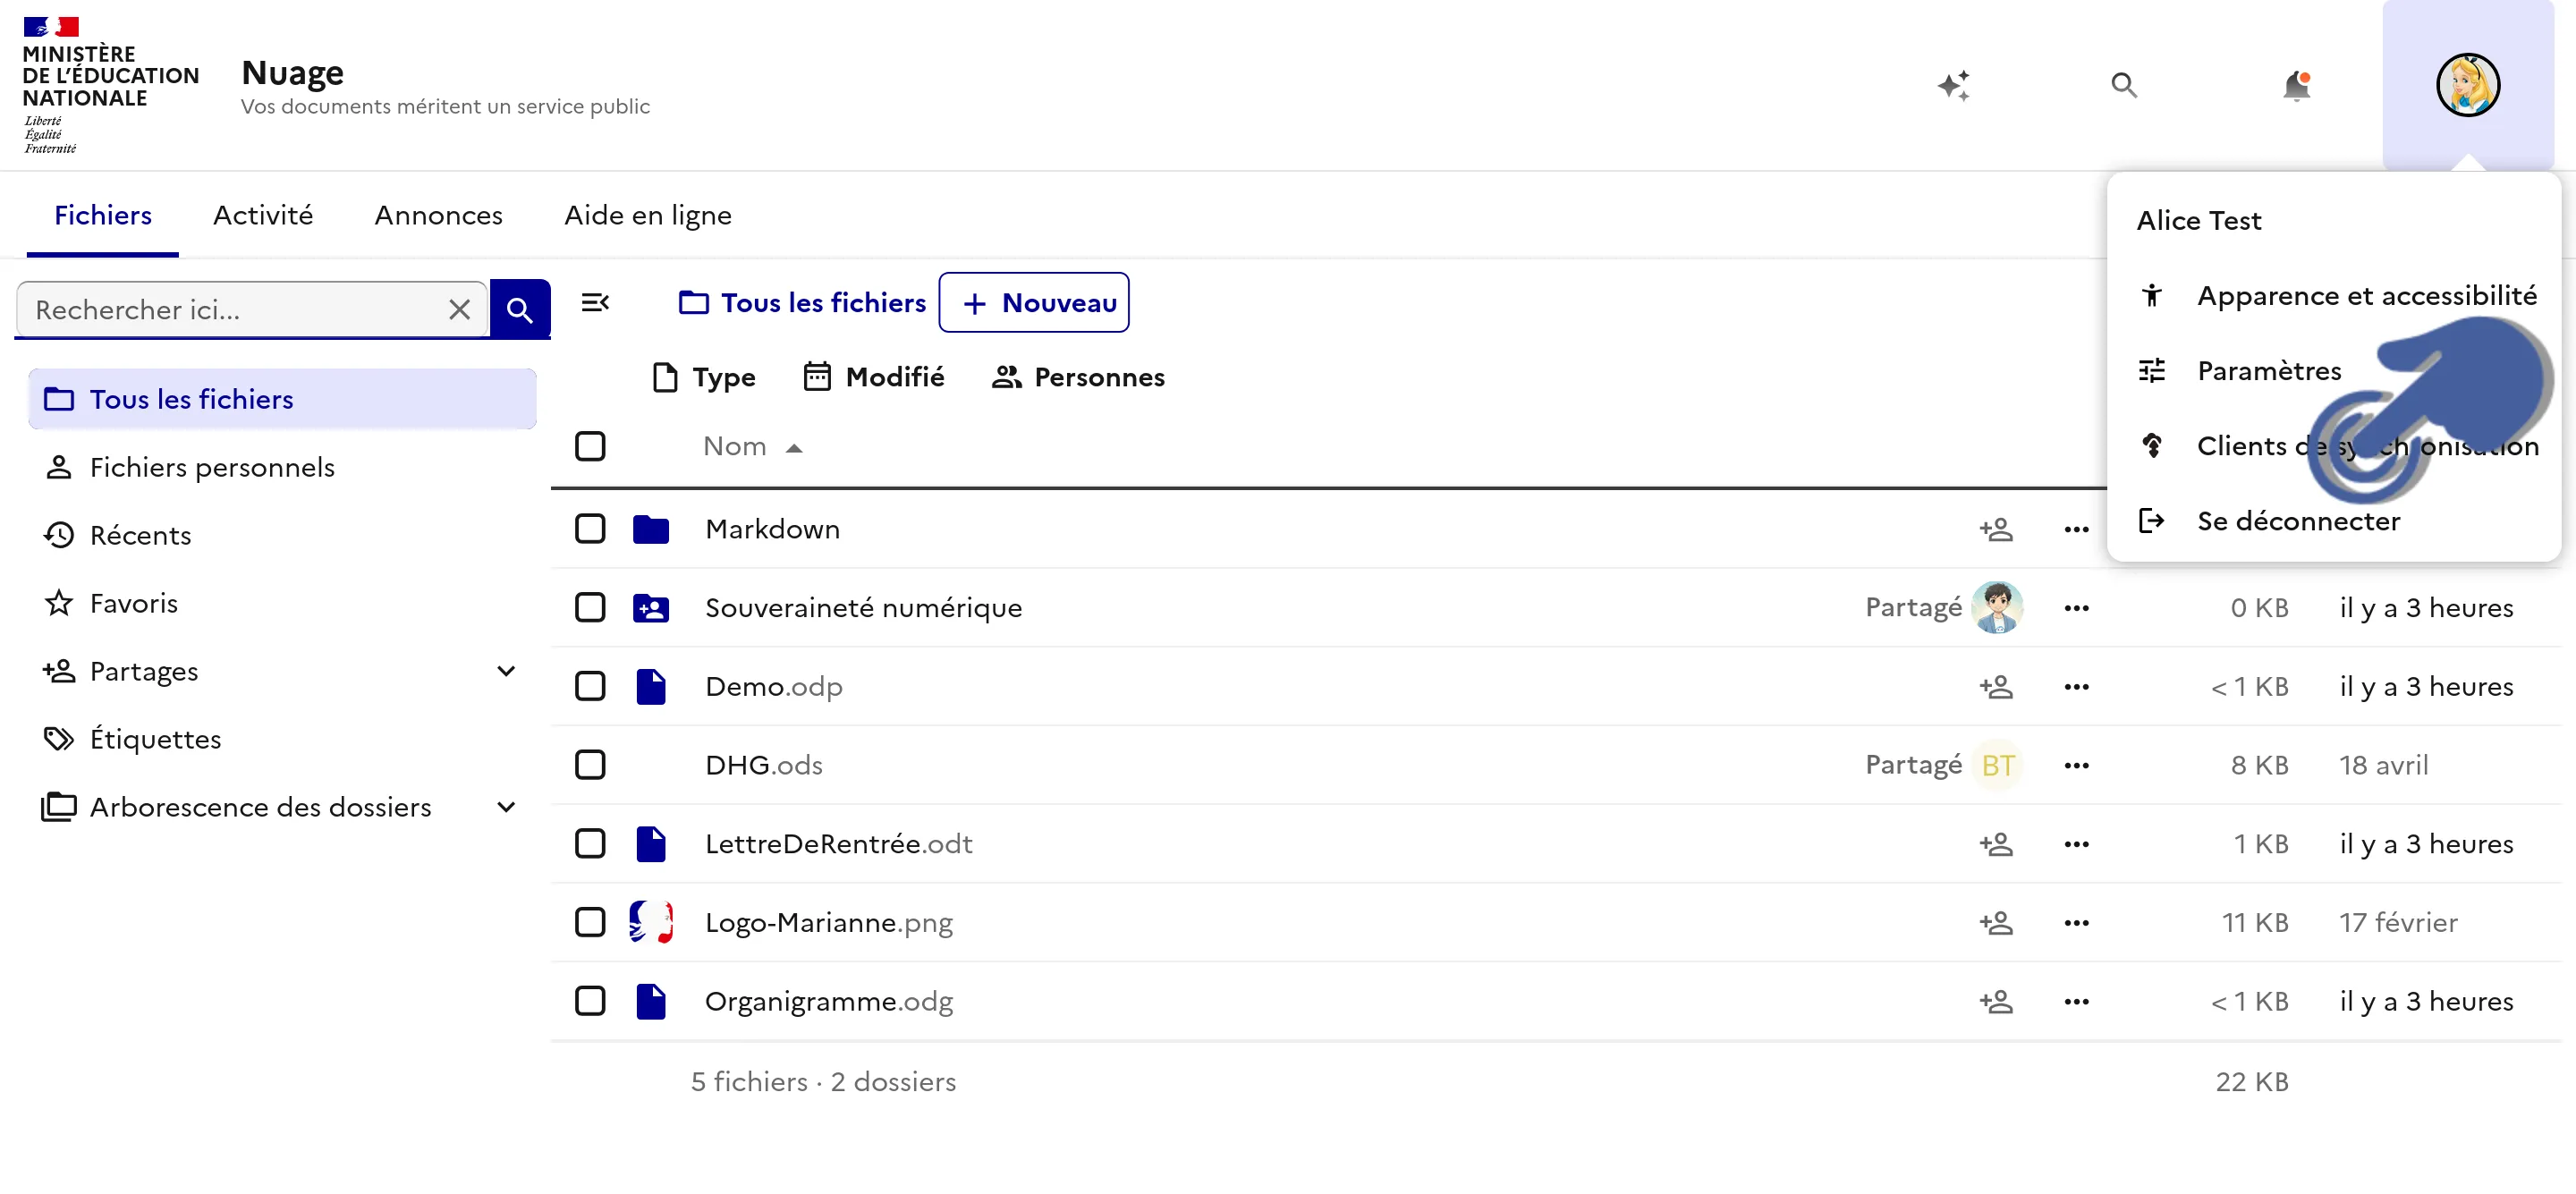Click Alice's user avatar
Image resolution: width=2576 pixels, height=1194 pixels.
(2467, 85)
